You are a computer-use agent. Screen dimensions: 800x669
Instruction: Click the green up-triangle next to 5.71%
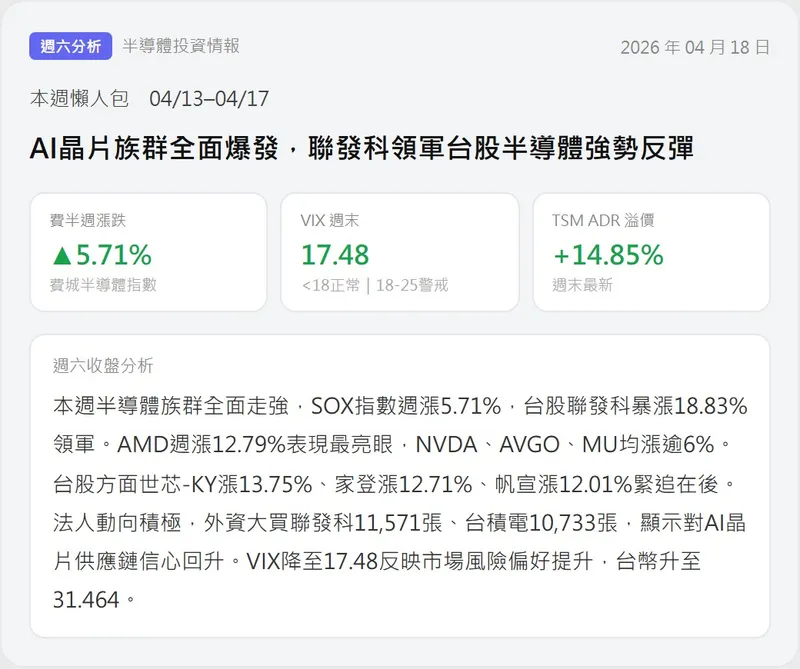point(62,256)
